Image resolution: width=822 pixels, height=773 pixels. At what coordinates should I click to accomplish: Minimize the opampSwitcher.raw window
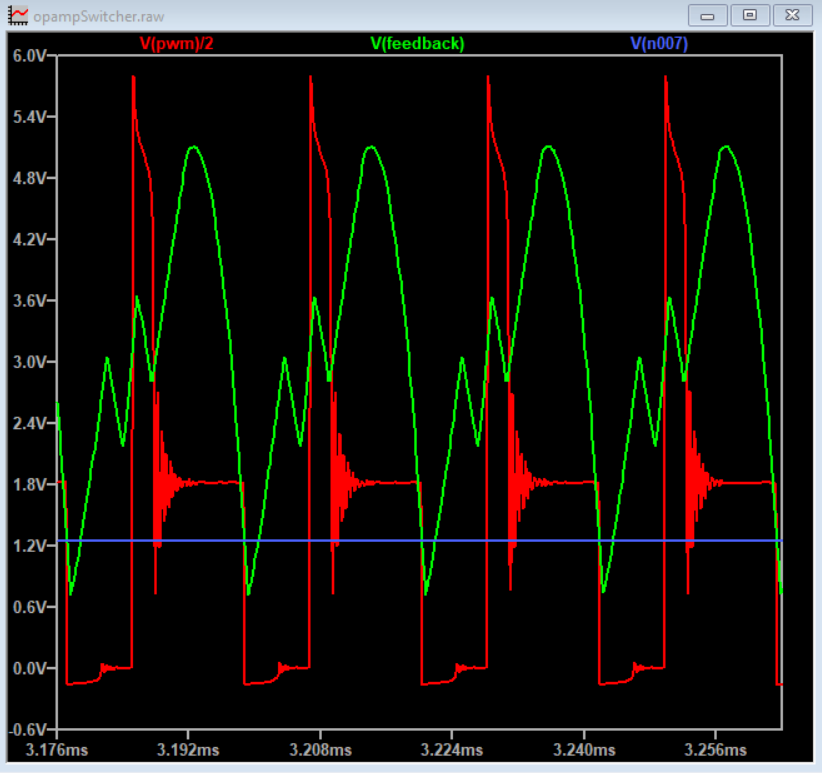[707, 16]
